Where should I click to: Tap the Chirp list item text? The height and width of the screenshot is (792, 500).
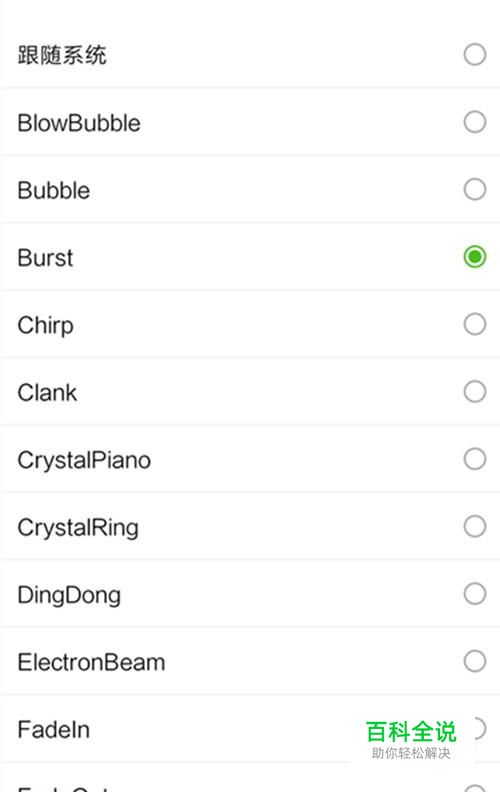click(45, 325)
